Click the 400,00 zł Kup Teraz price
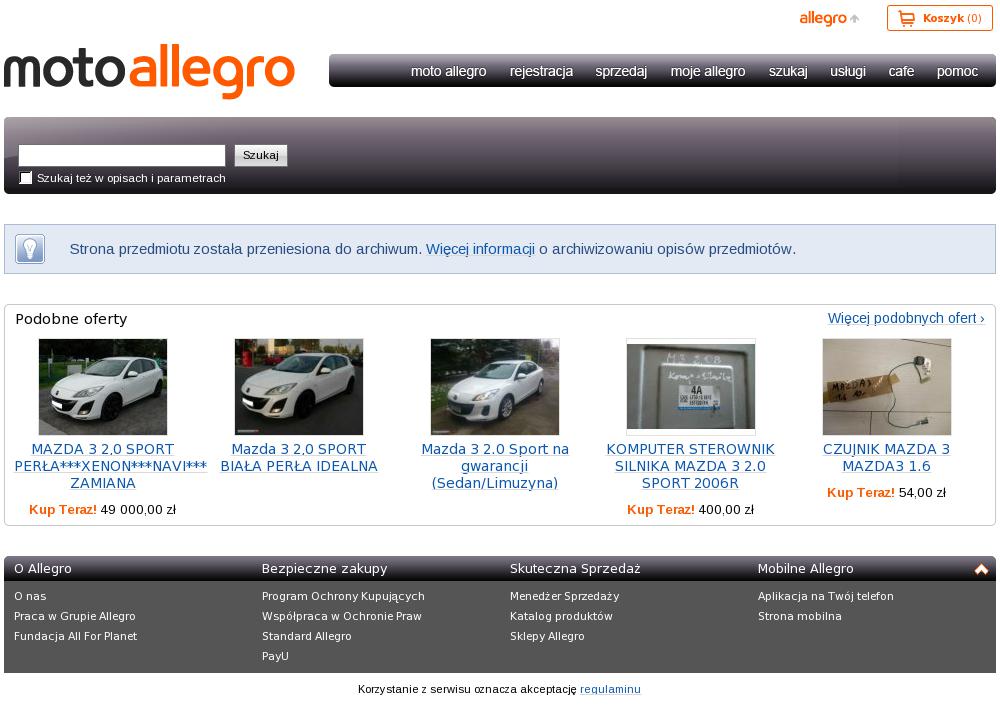 (691, 510)
